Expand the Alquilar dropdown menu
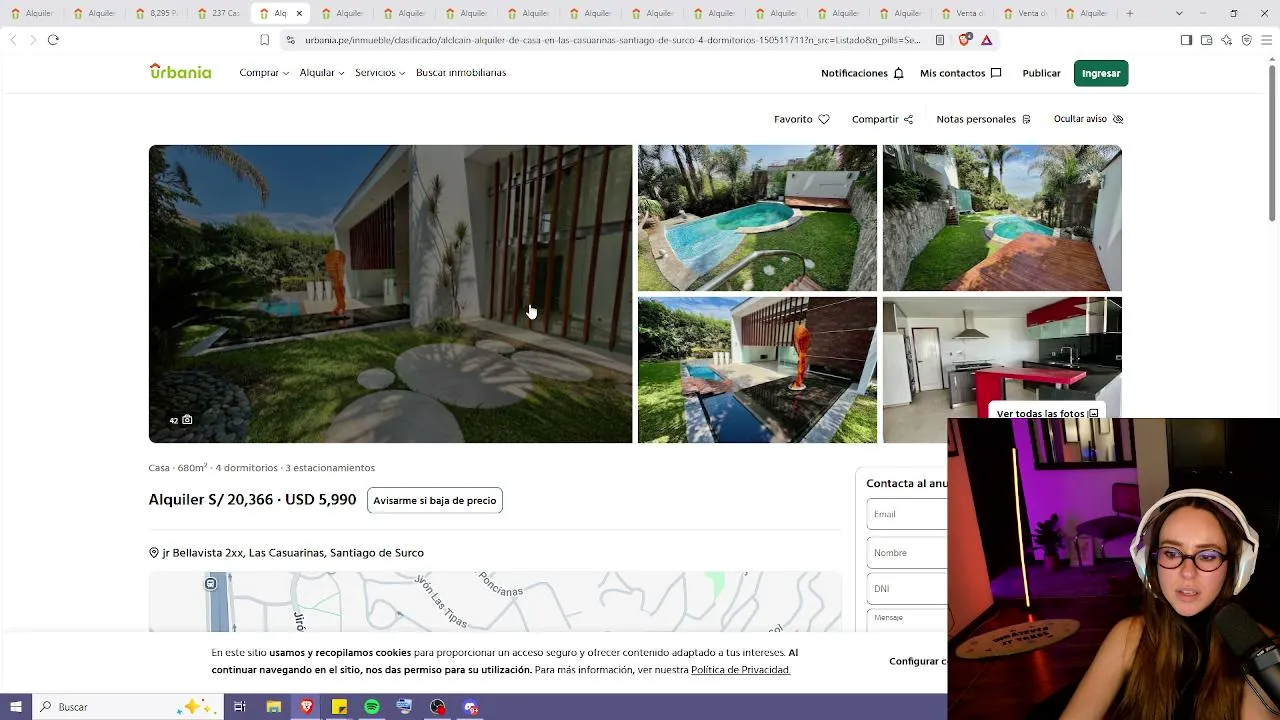Viewport: 1280px width, 720px height. [322, 73]
